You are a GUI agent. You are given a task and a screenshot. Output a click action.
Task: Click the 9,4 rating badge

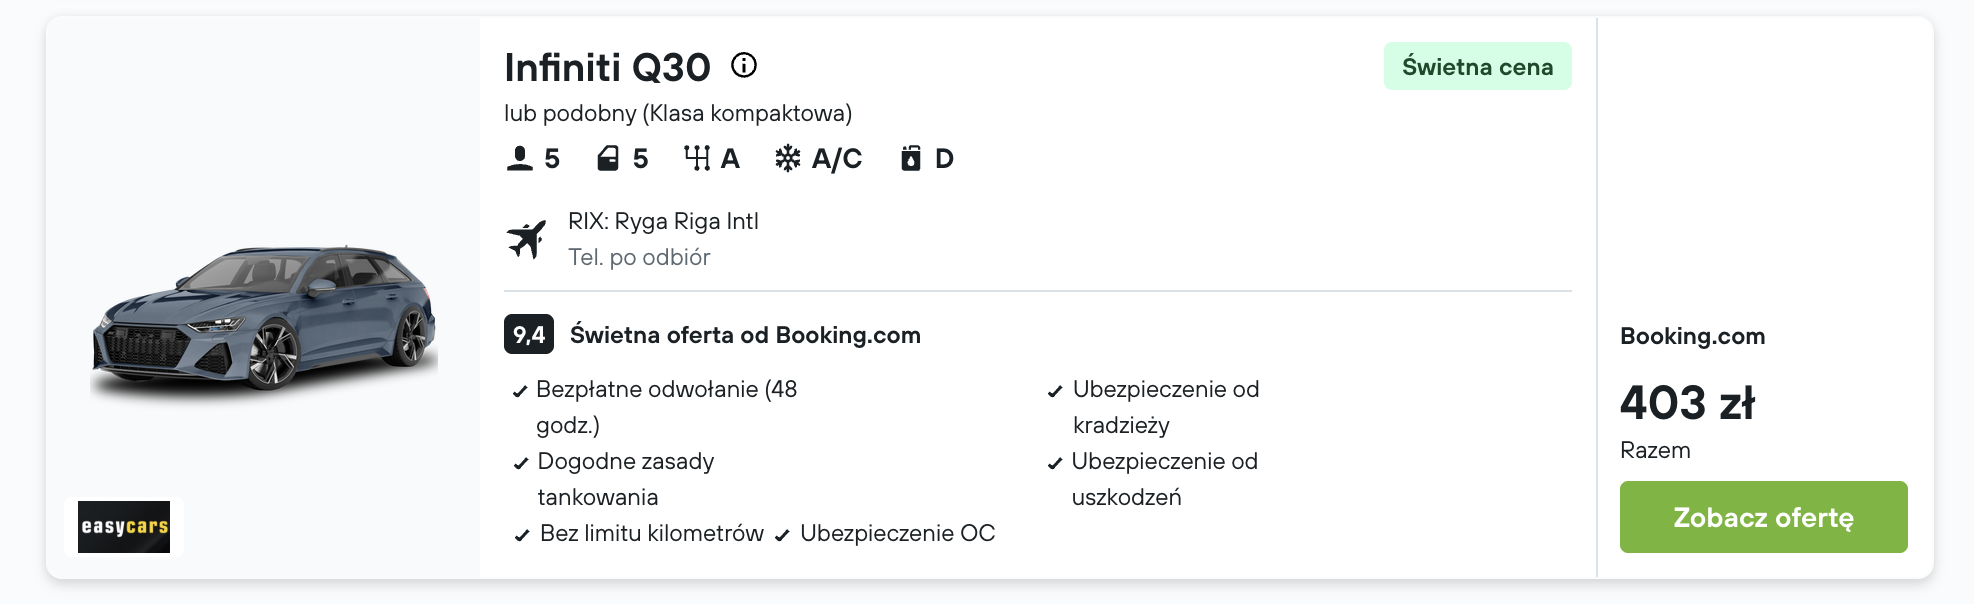(529, 334)
